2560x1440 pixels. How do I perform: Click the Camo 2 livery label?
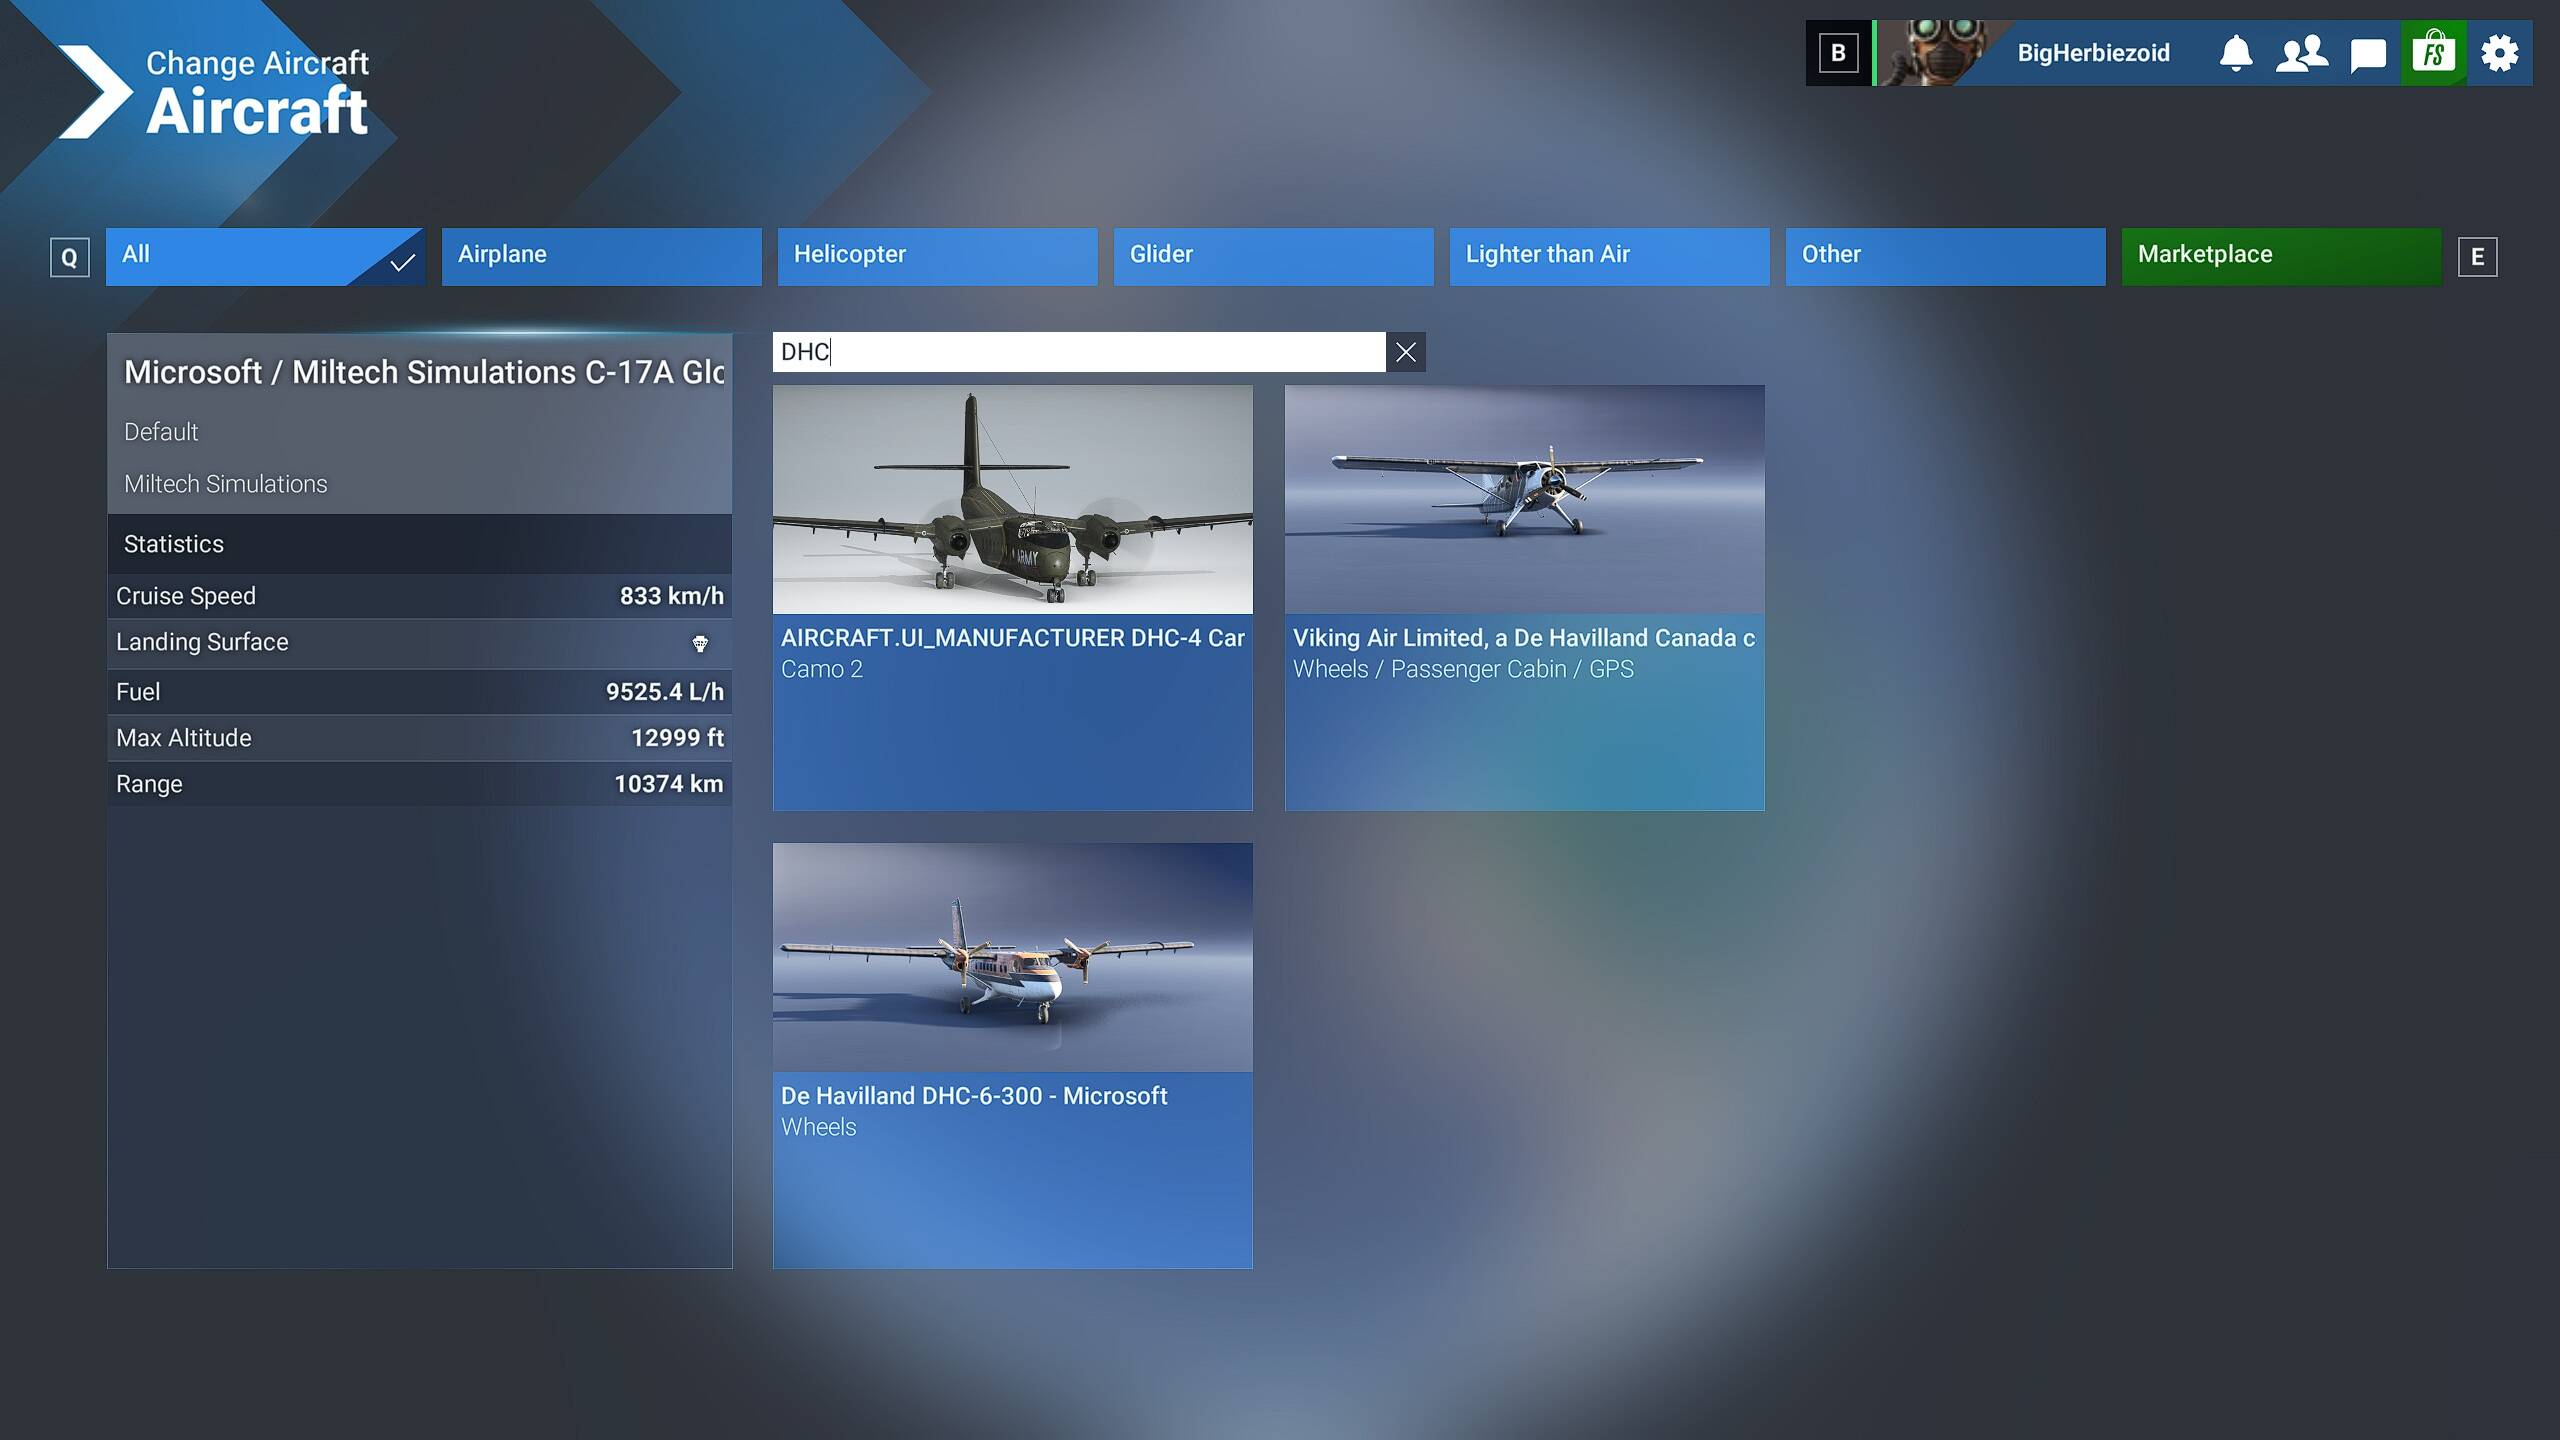[x=822, y=669]
